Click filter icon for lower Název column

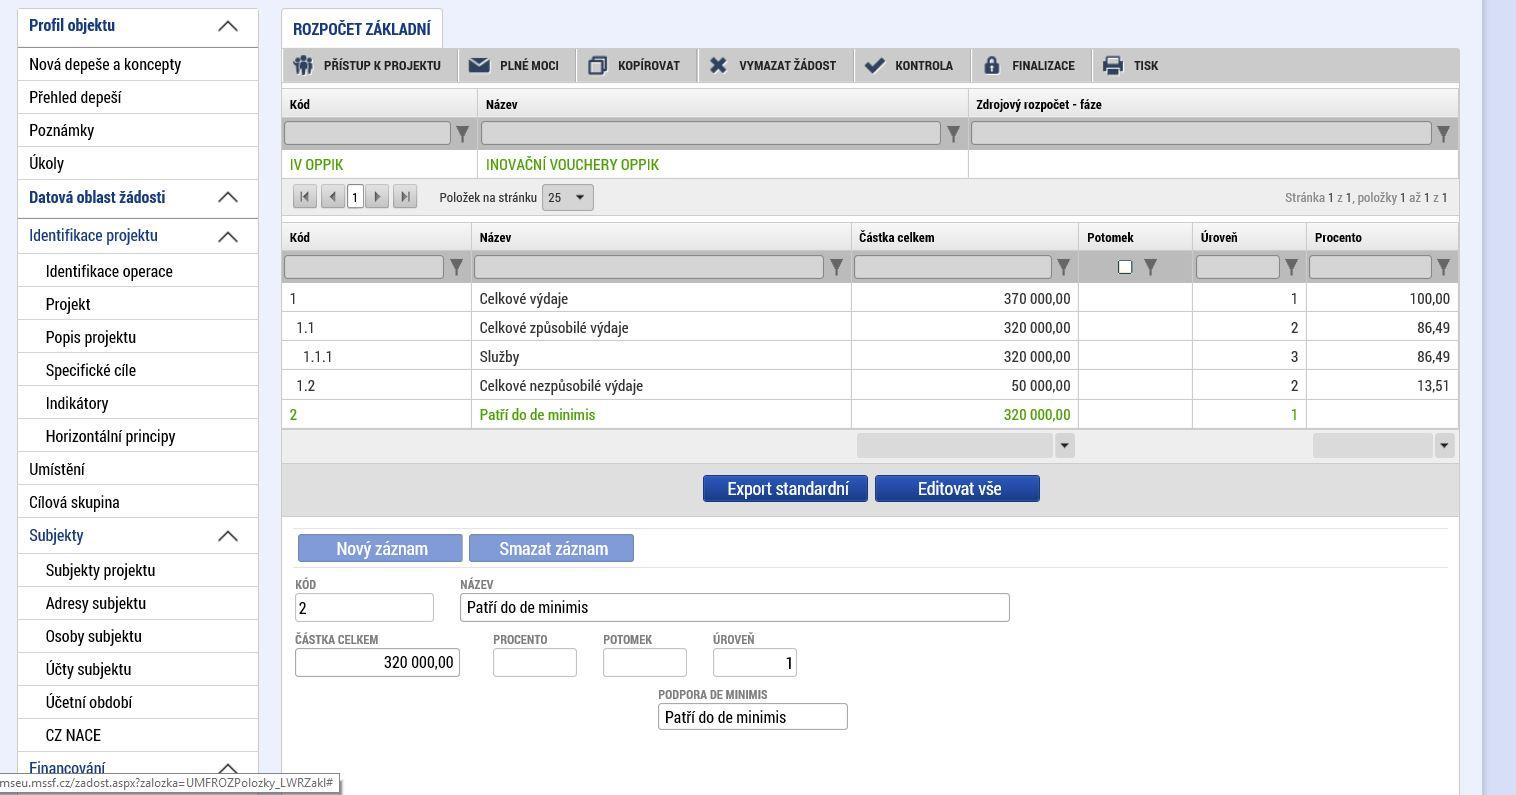[x=836, y=267]
